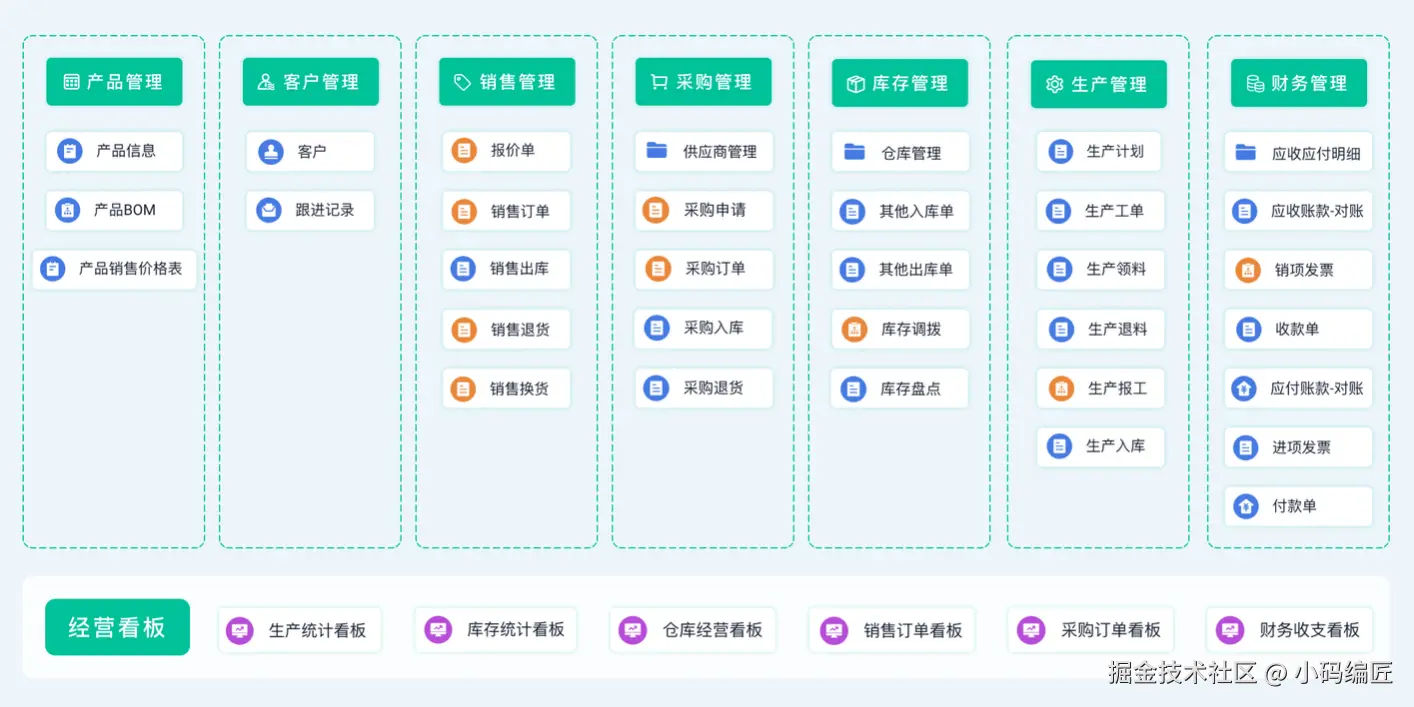Select the 应收账款-对账 entry
Viewport: 1414px width, 707px height.
[x=1298, y=211]
